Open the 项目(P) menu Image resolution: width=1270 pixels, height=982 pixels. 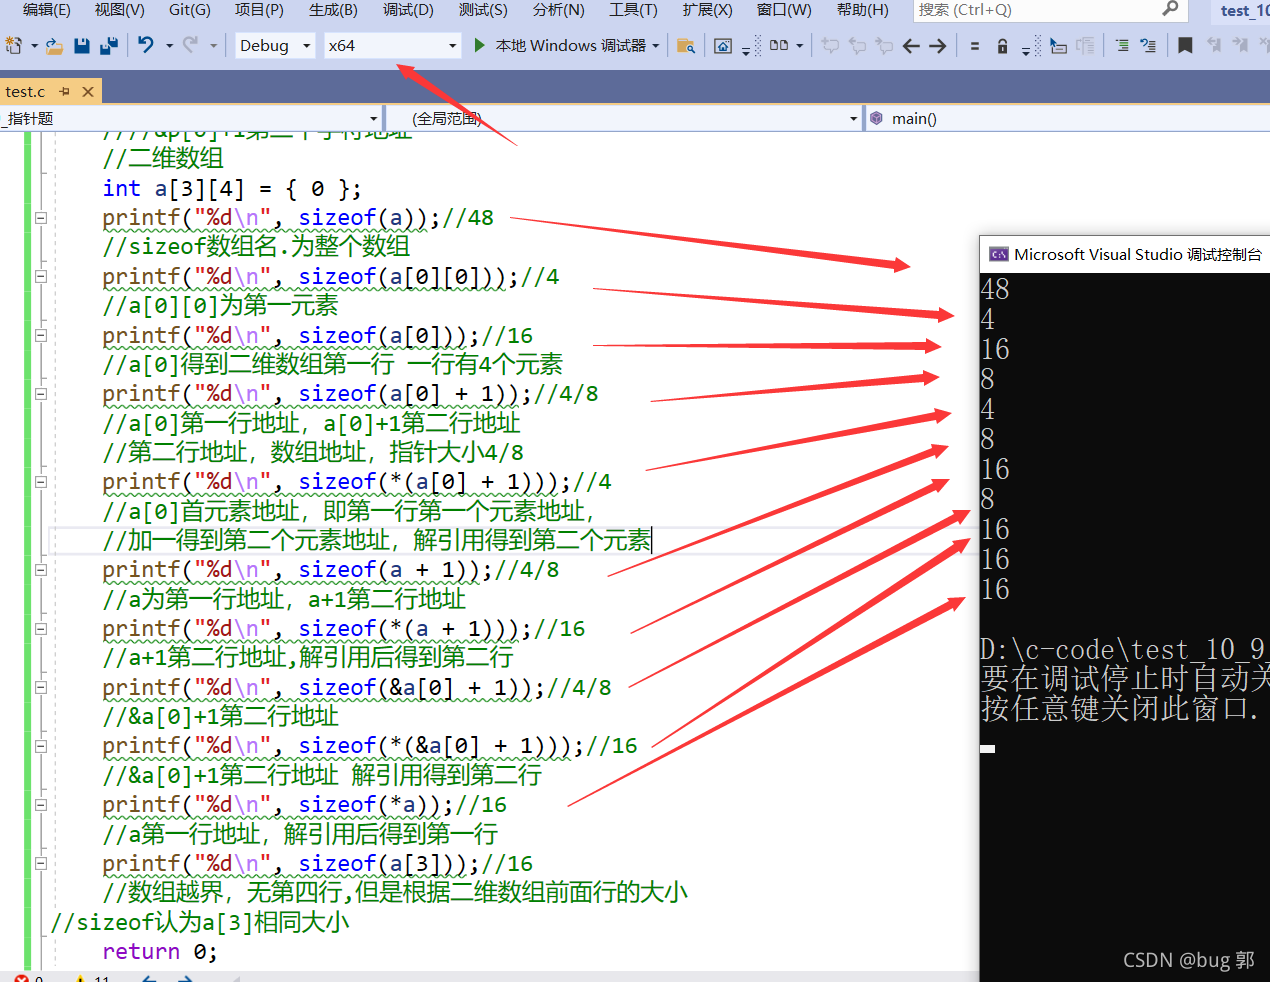(259, 10)
